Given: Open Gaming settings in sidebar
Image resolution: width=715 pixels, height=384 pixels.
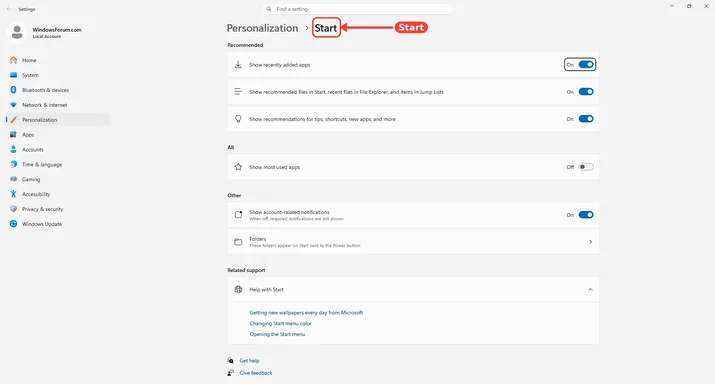Looking at the screenshot, I should click(31, 179).
